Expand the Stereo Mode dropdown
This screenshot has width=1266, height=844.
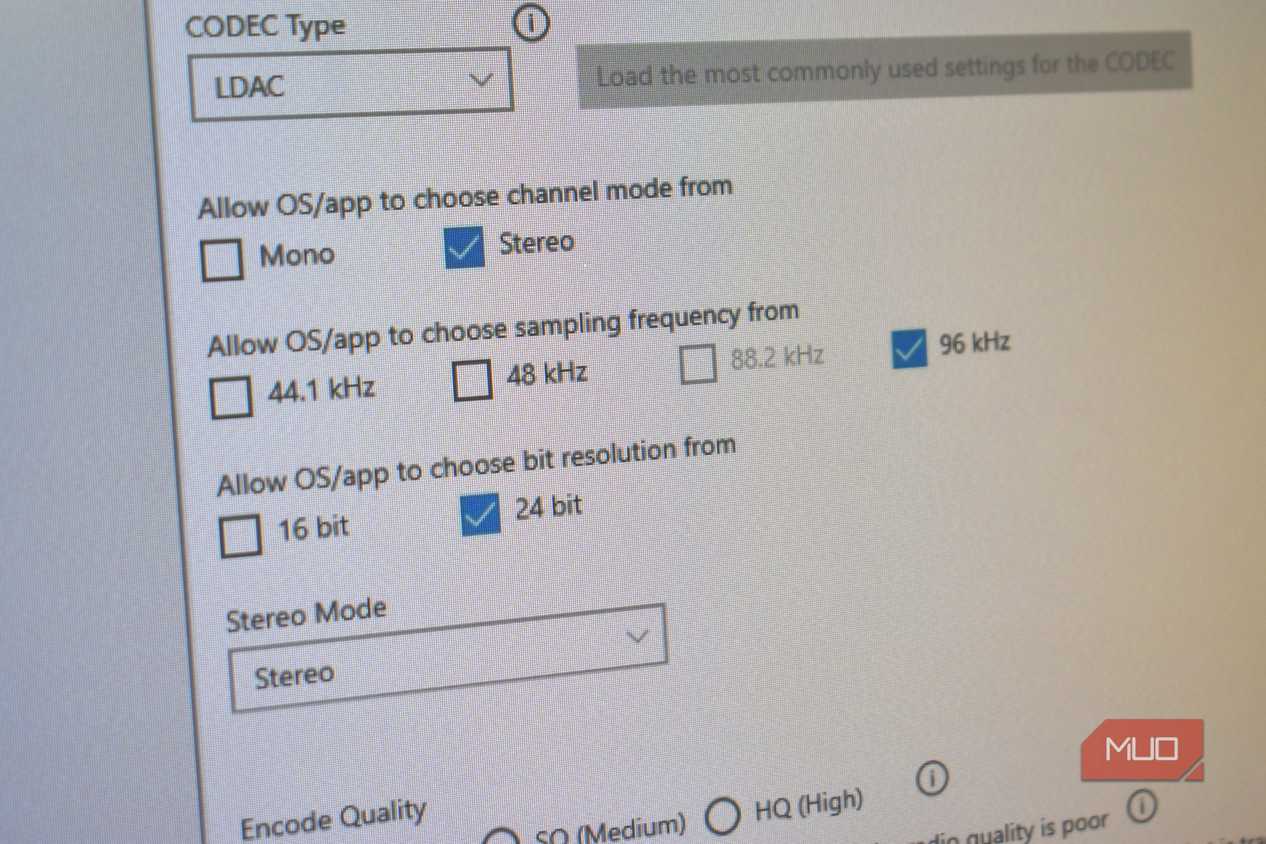tap(447, 658)
